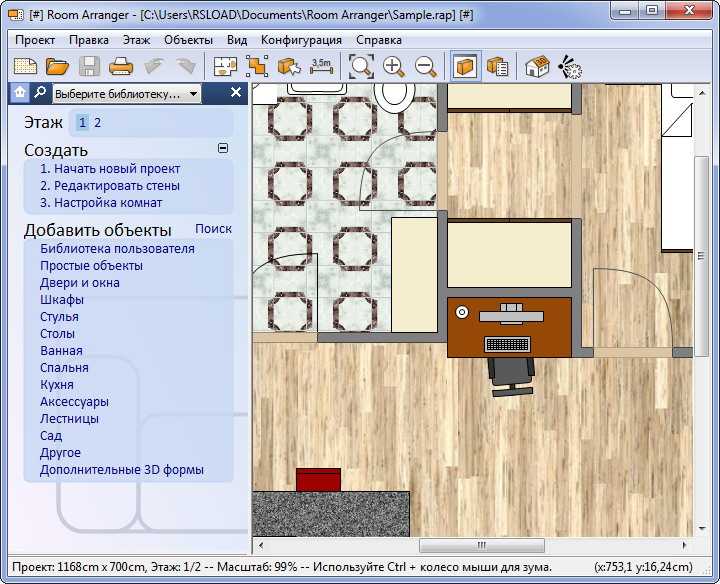Open the Шкафы category

[62, 300]
